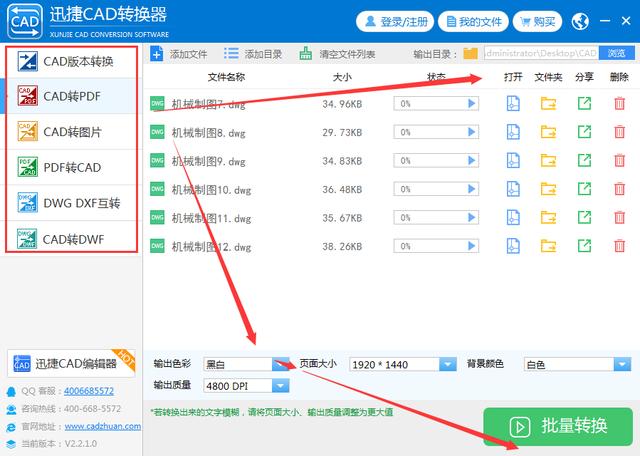Share icon for 机械制图8.dwg
The height and width of the screenshot is (456, 640).
point(584,132)
